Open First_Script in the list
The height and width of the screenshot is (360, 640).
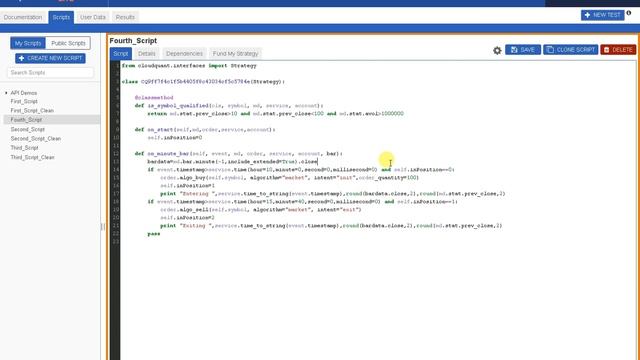click(x=24, y=101)
